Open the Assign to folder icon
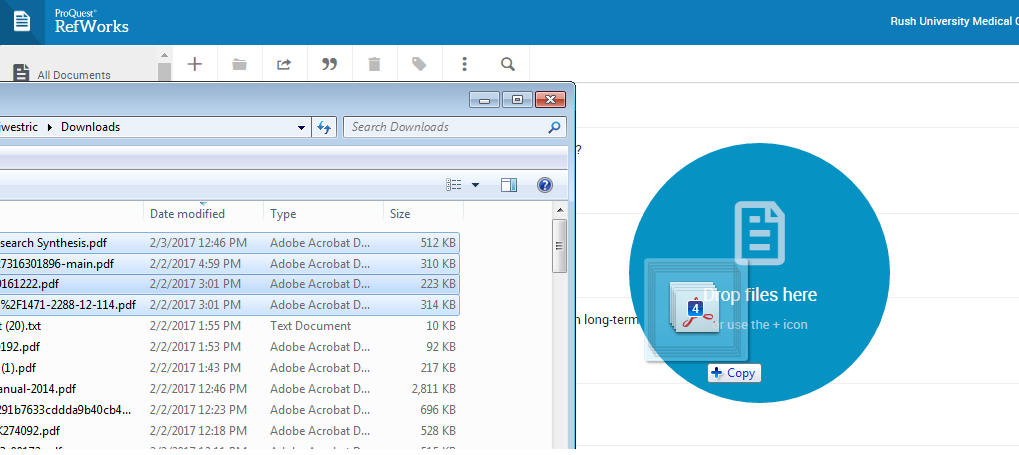 coord(240,64)
